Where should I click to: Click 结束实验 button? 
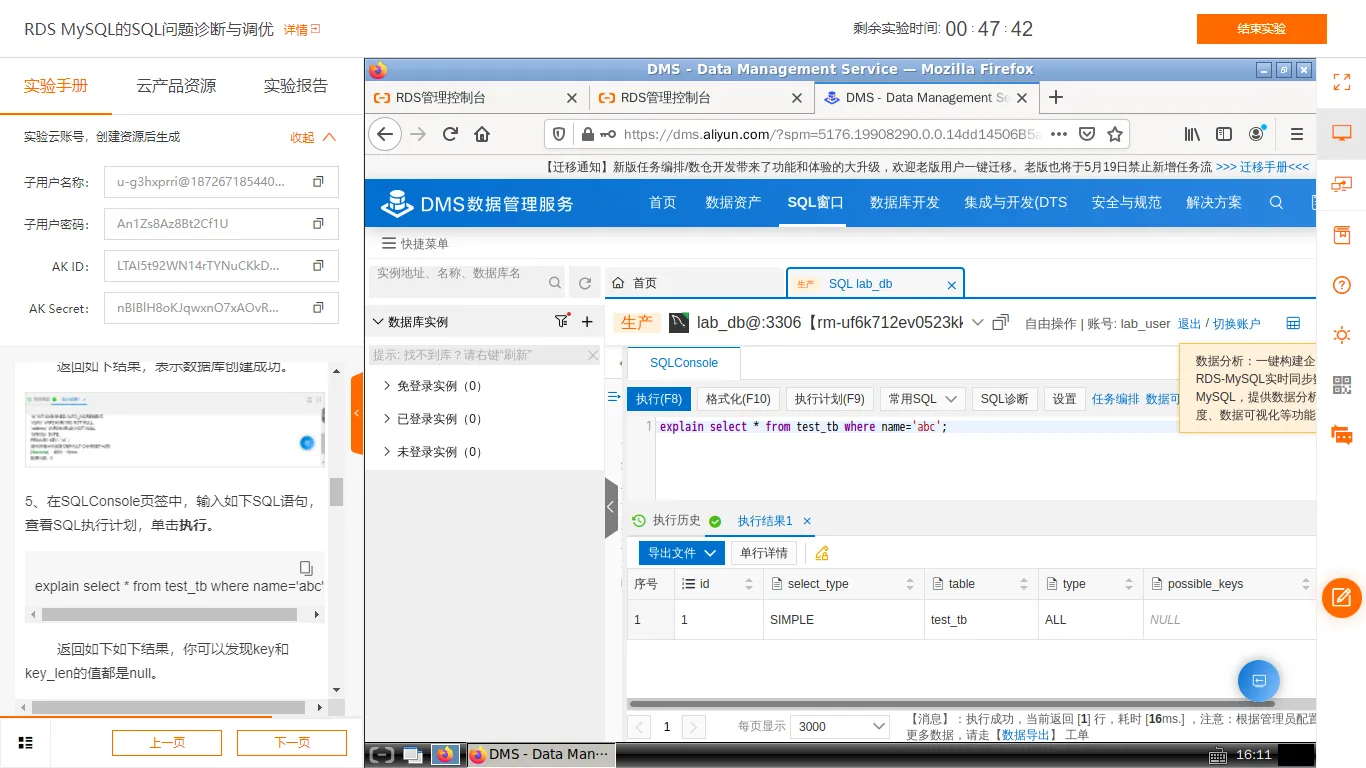click(x=1262, y=29)
